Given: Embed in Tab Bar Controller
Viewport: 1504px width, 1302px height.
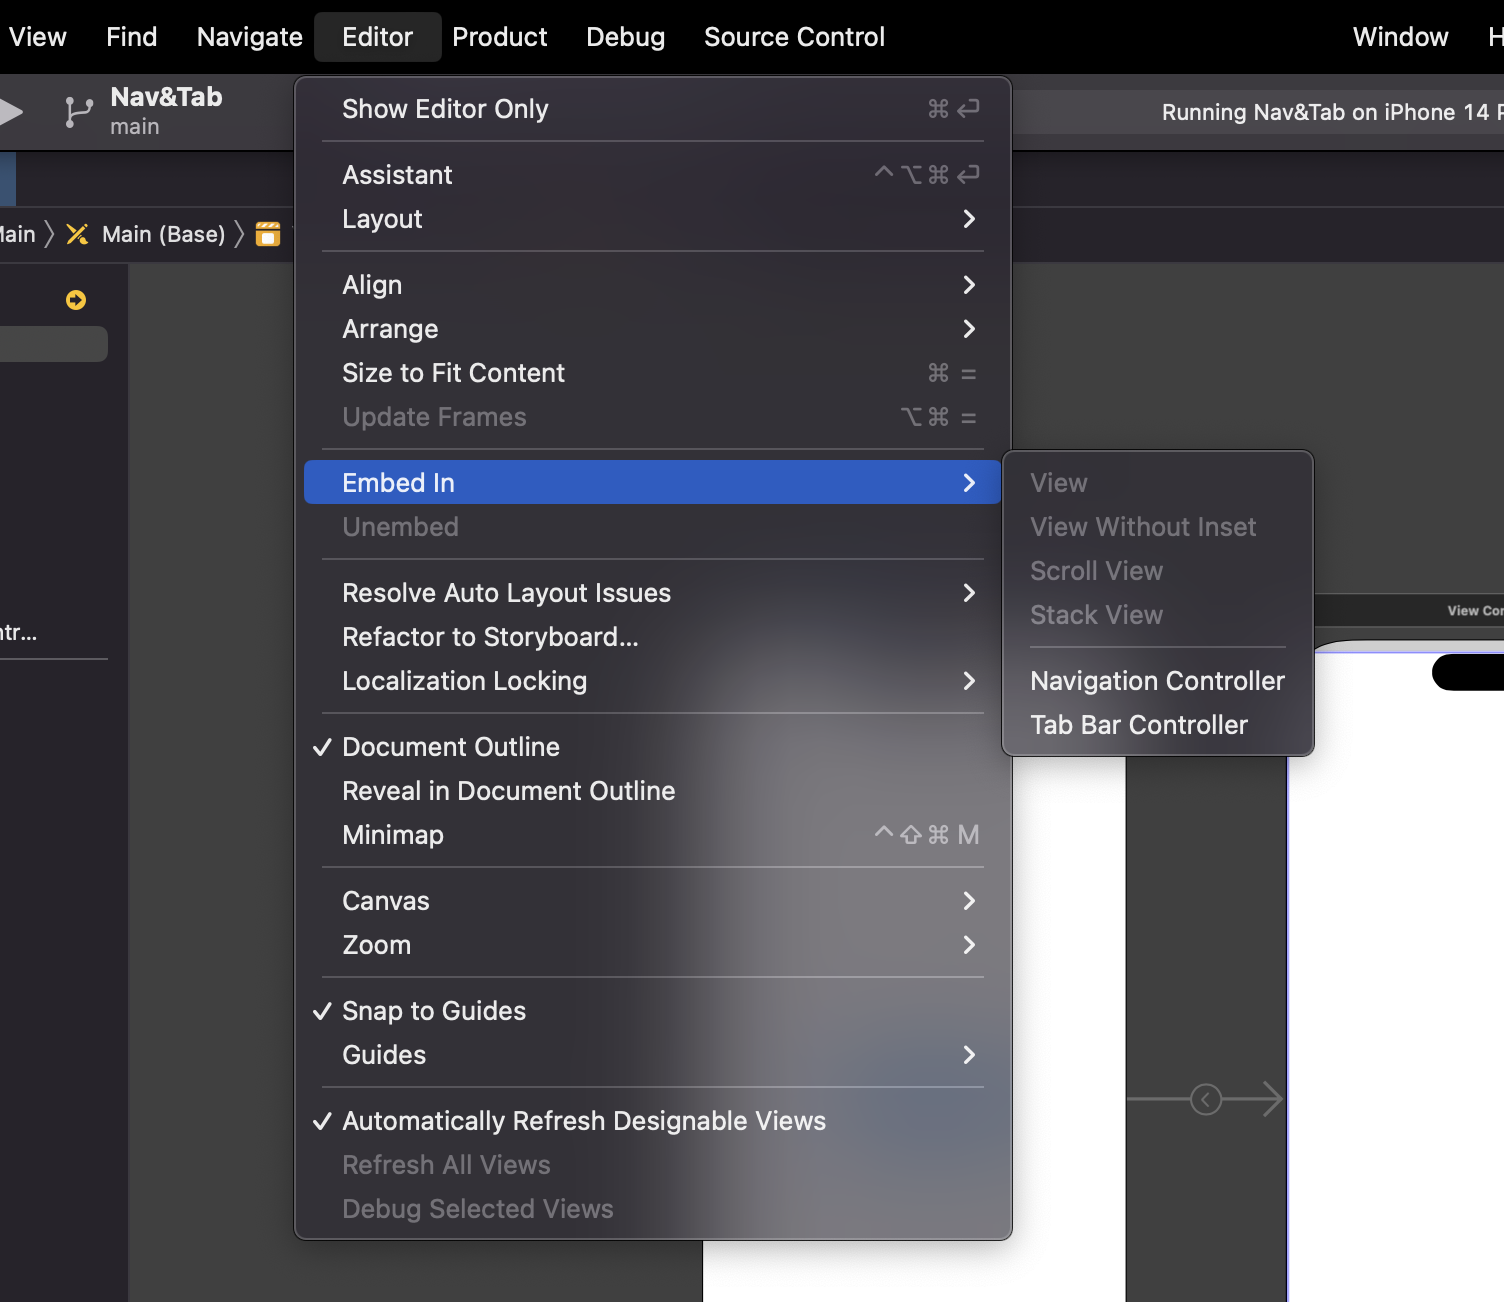Looking at the screenshot, I should point(1157,725).
